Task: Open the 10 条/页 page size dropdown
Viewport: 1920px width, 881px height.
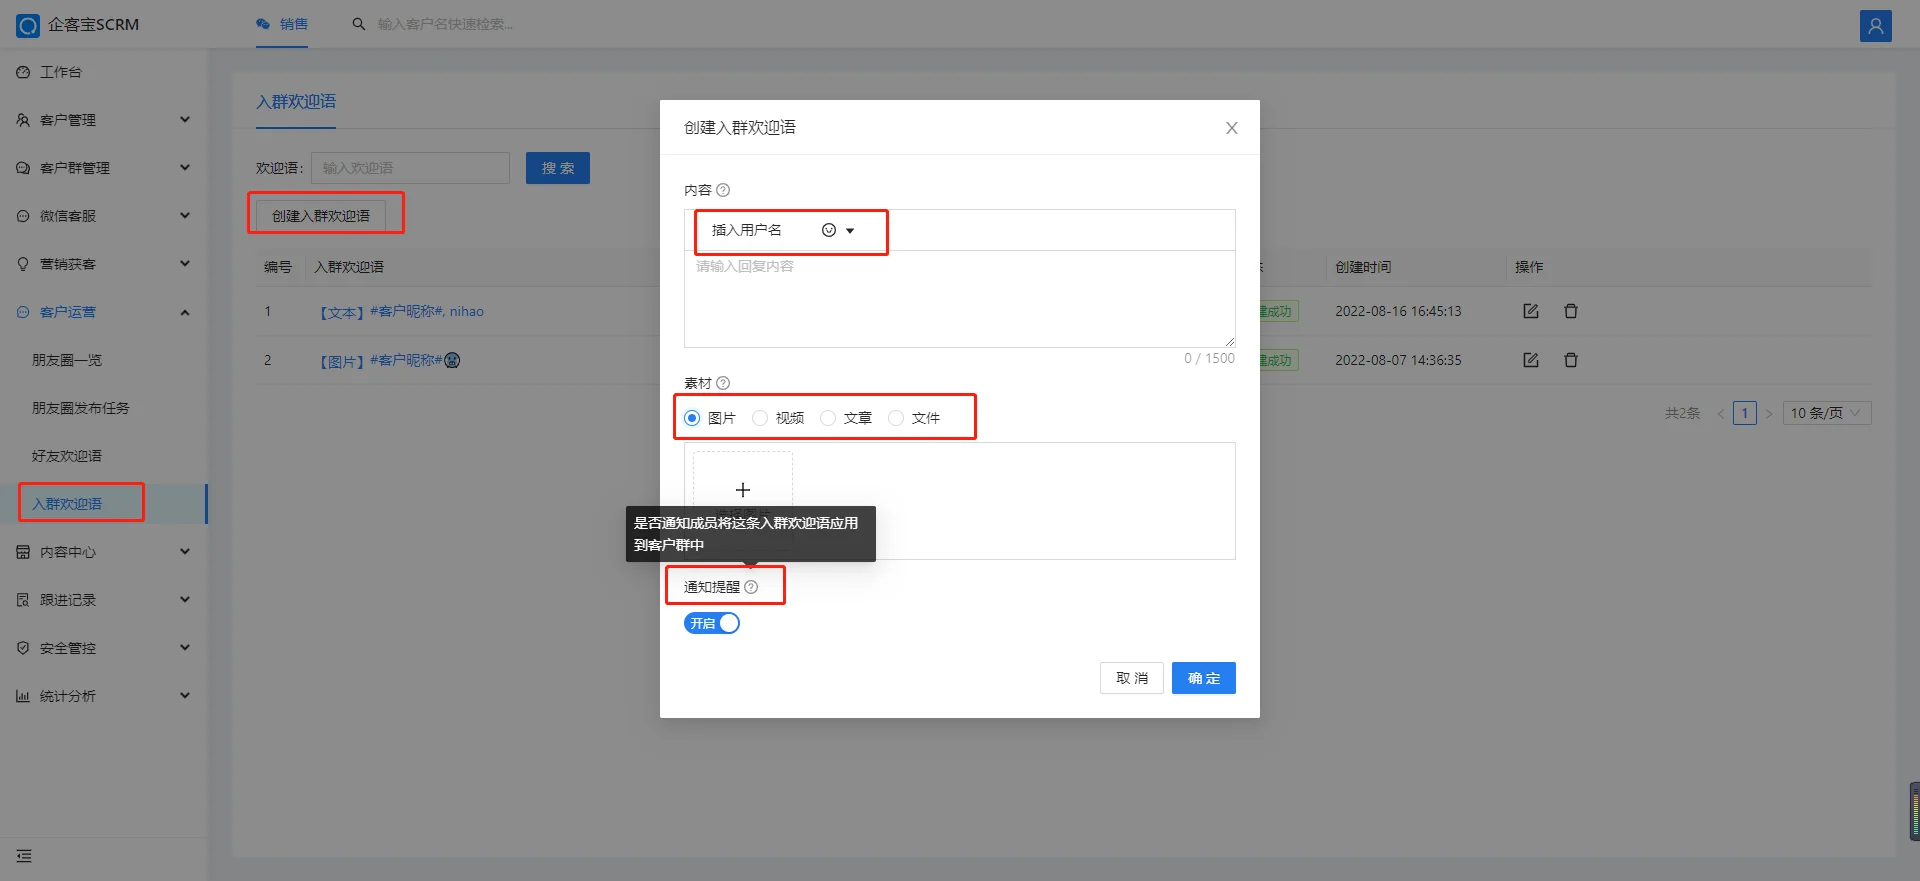Action: tap(1827, 413)
